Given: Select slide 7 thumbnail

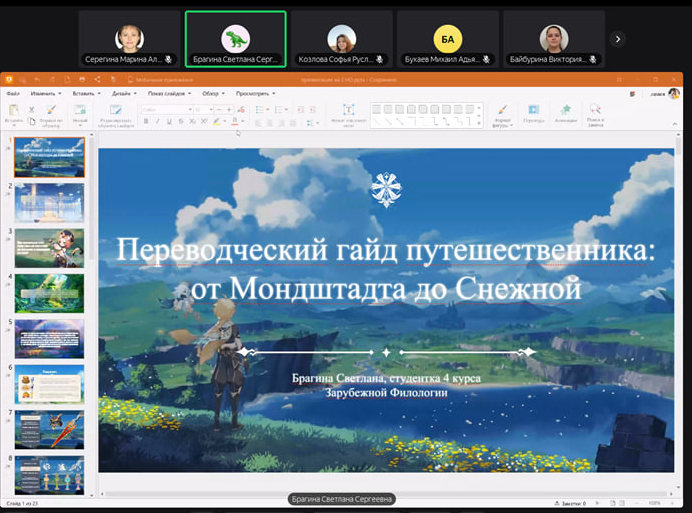Looking at the screenshot, I should [49, 430].
